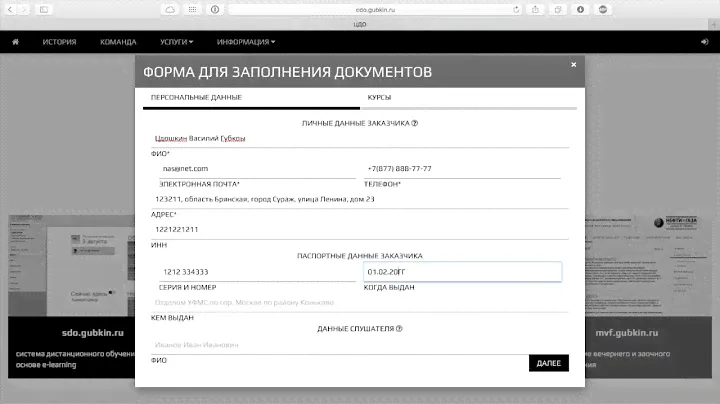Click the Когда выдан date field
Image resolution: width=720 pixels, height=404 pixels.
coord(462,272)
